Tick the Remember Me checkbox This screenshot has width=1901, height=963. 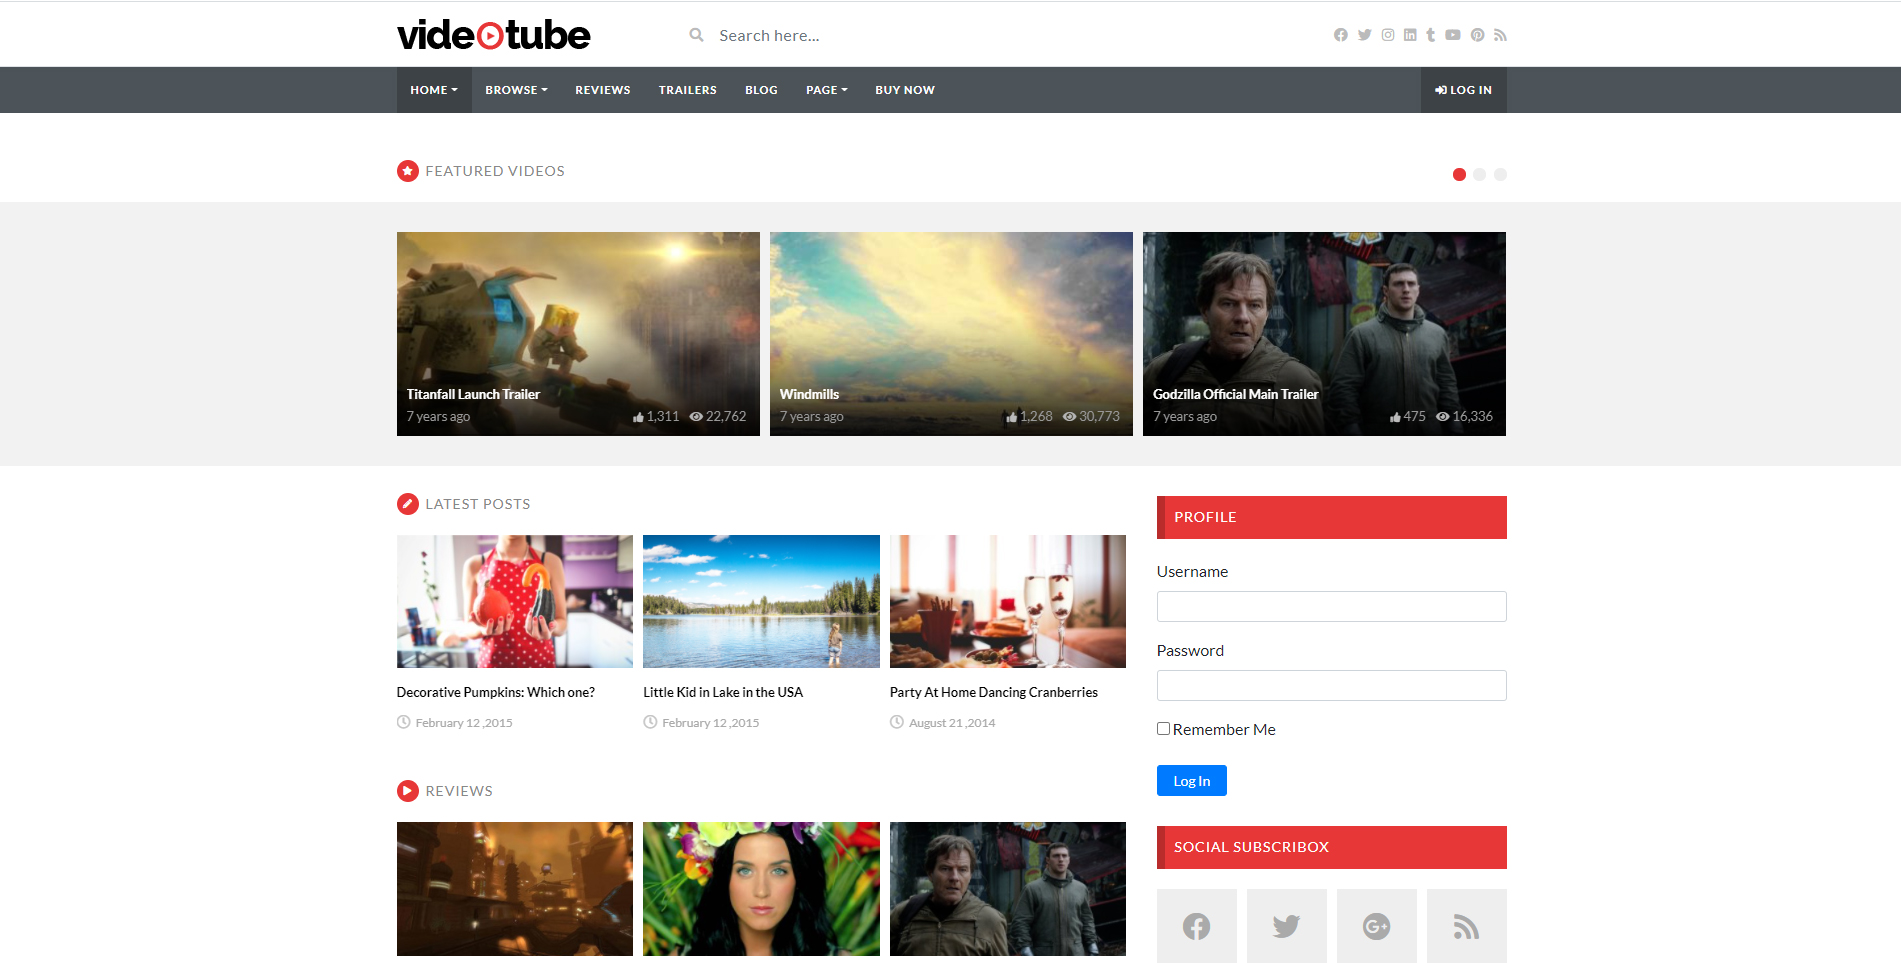(1163, 729)
